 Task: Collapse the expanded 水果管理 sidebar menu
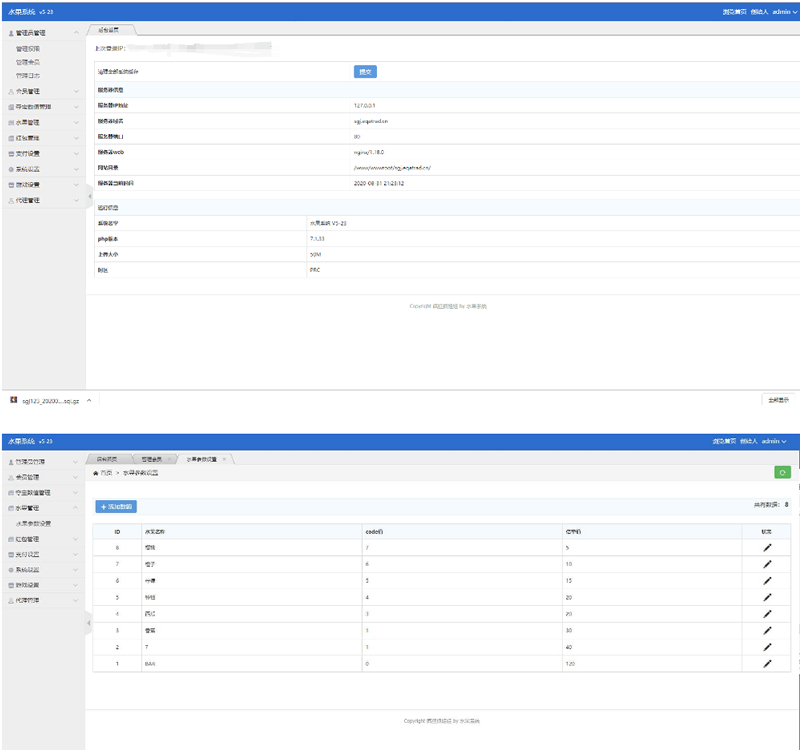[76, 508]
